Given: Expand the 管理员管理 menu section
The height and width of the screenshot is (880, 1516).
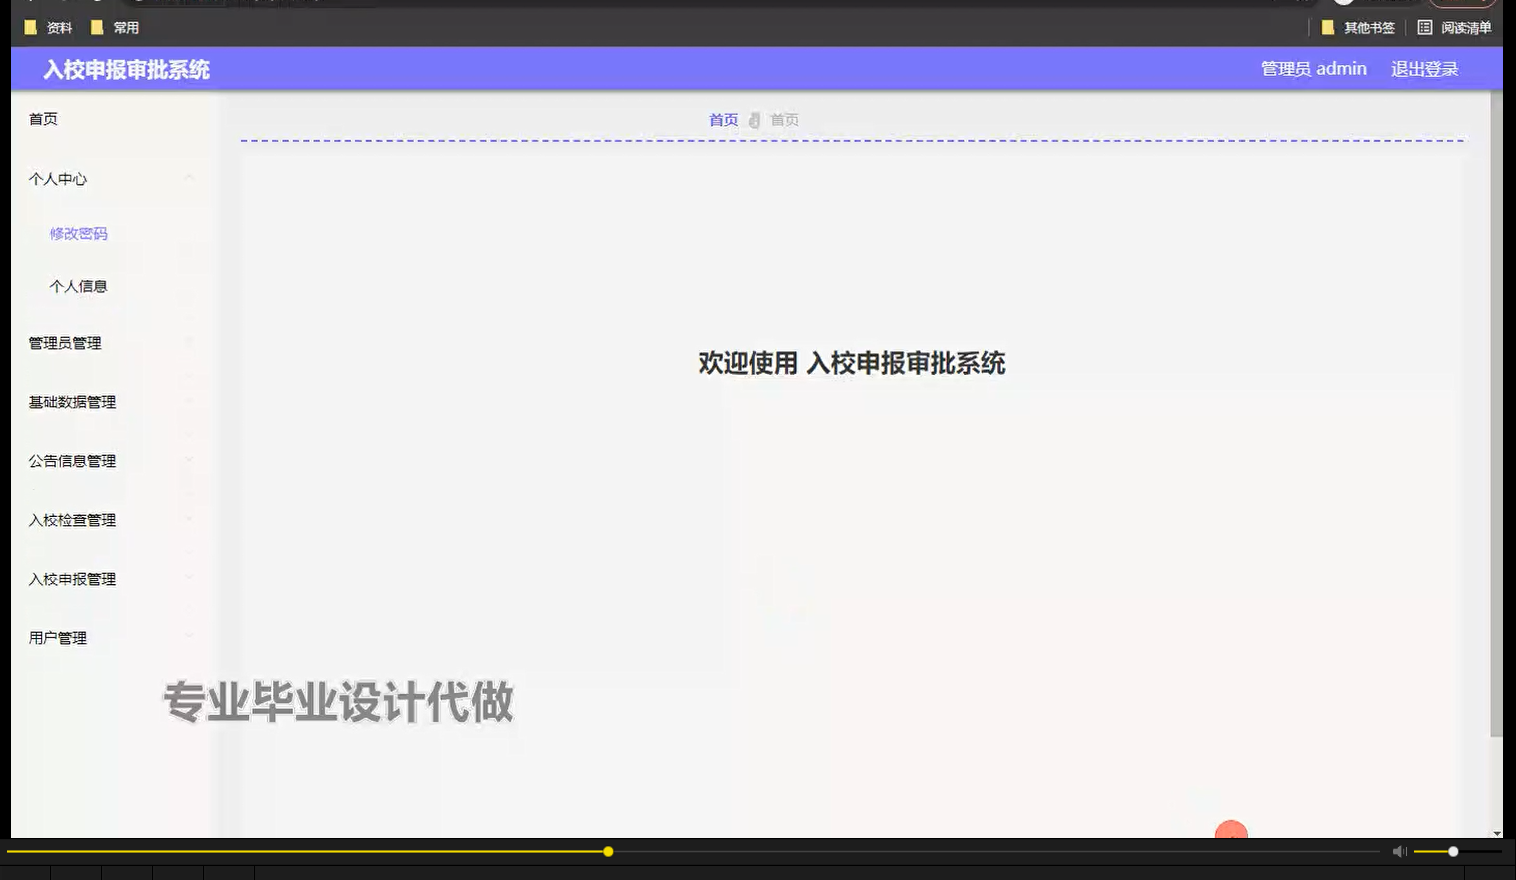Looking at the screenshot, I should 64,343.
